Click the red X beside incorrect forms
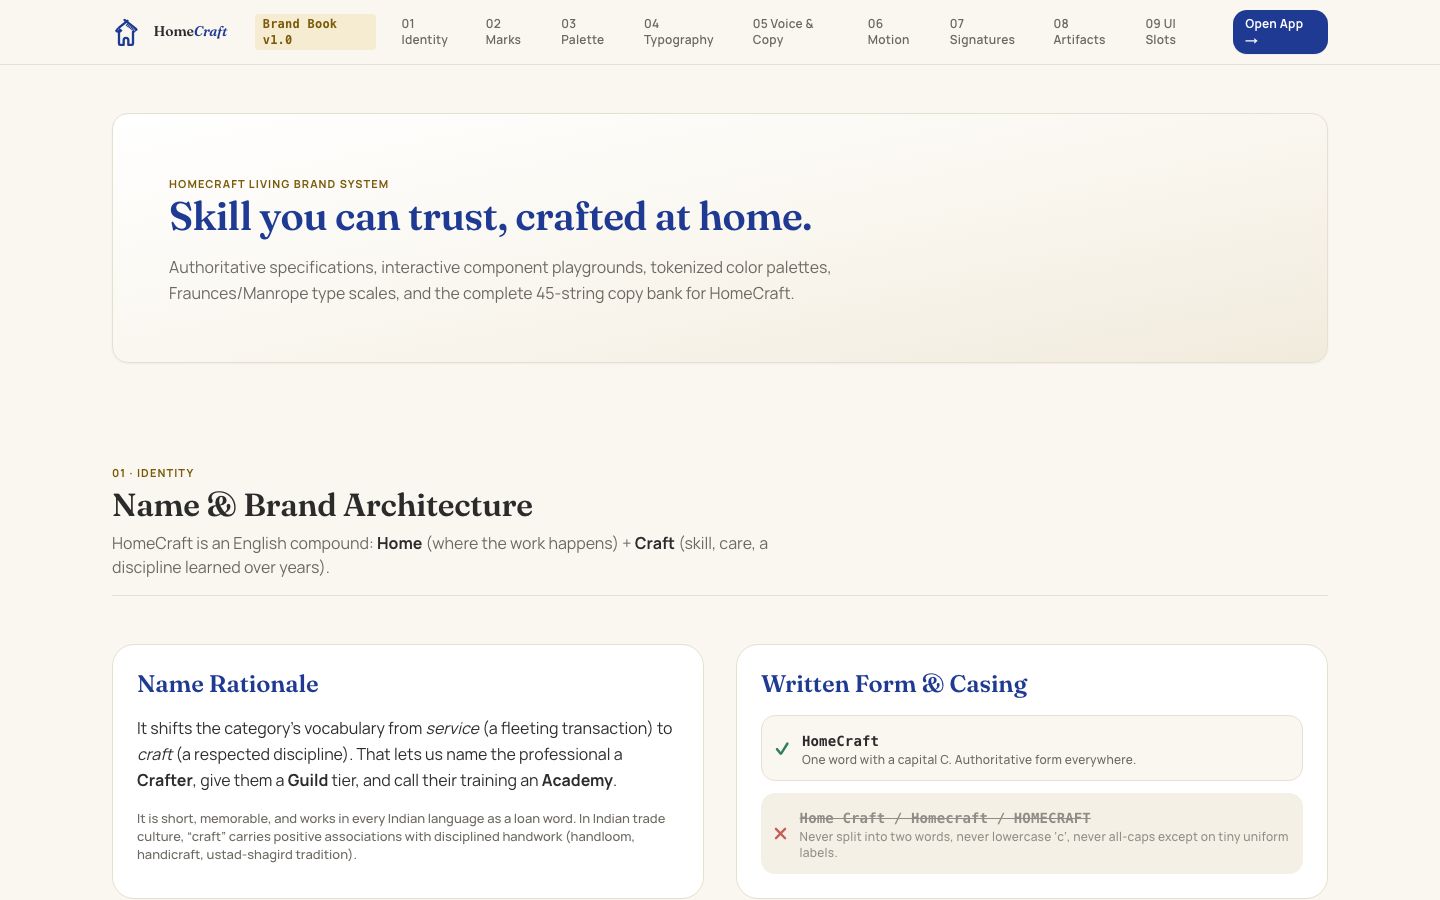This screenshot has height=900, width=1440. (781, 834)
